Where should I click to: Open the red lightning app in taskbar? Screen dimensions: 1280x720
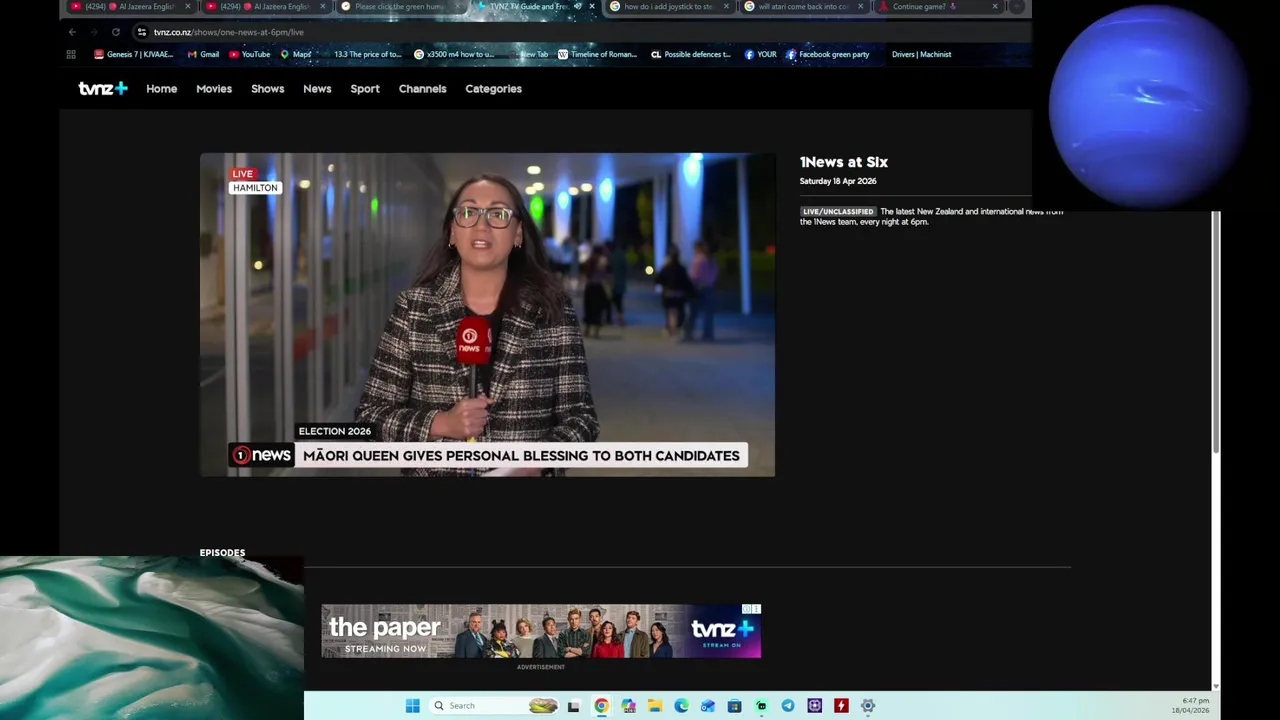(x=841, y=706)
